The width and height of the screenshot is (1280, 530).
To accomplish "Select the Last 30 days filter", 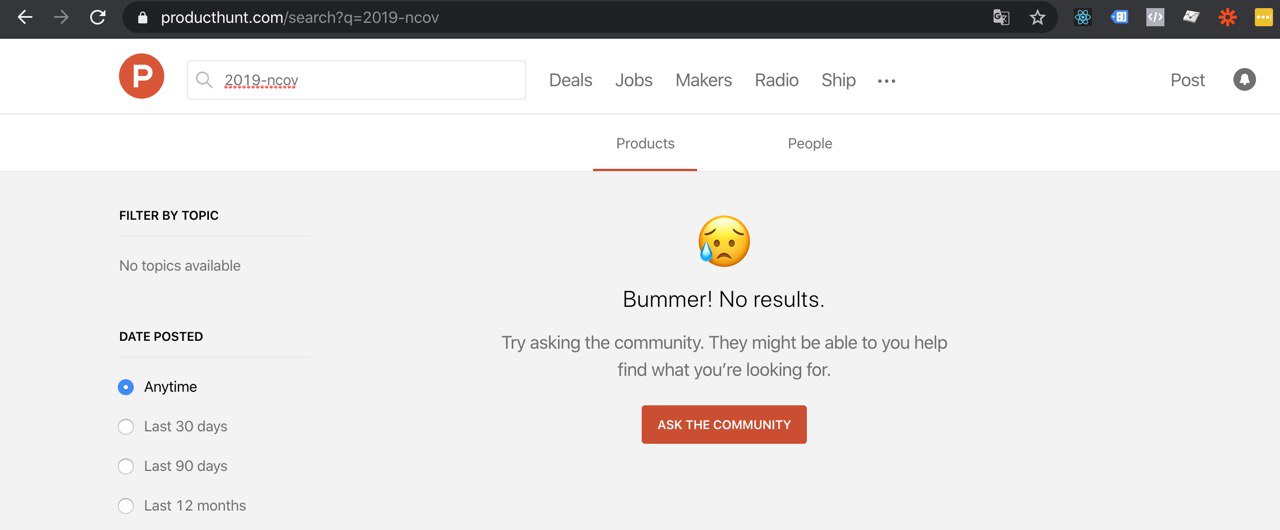I will [126, 427].
